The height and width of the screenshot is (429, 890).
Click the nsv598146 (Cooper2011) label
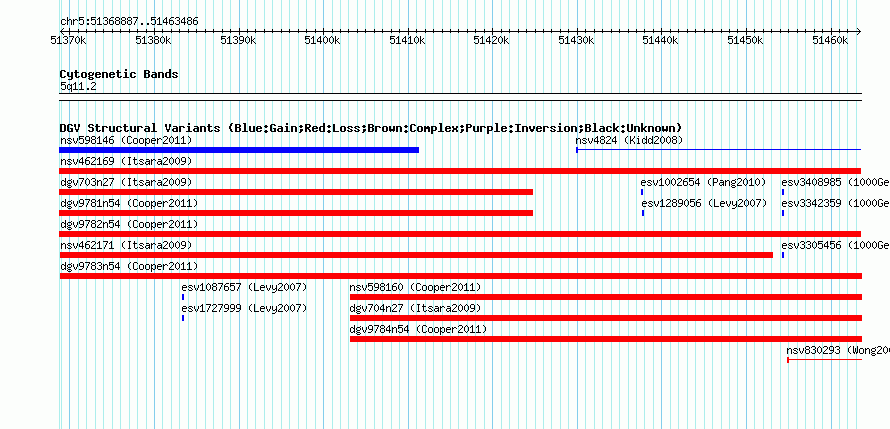coord(126,140)
